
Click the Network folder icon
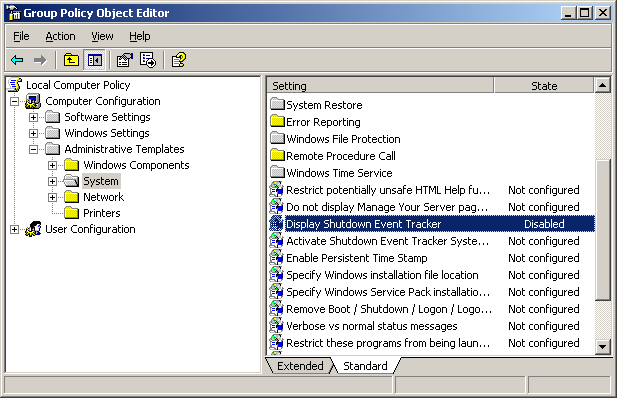pos(71,197)
